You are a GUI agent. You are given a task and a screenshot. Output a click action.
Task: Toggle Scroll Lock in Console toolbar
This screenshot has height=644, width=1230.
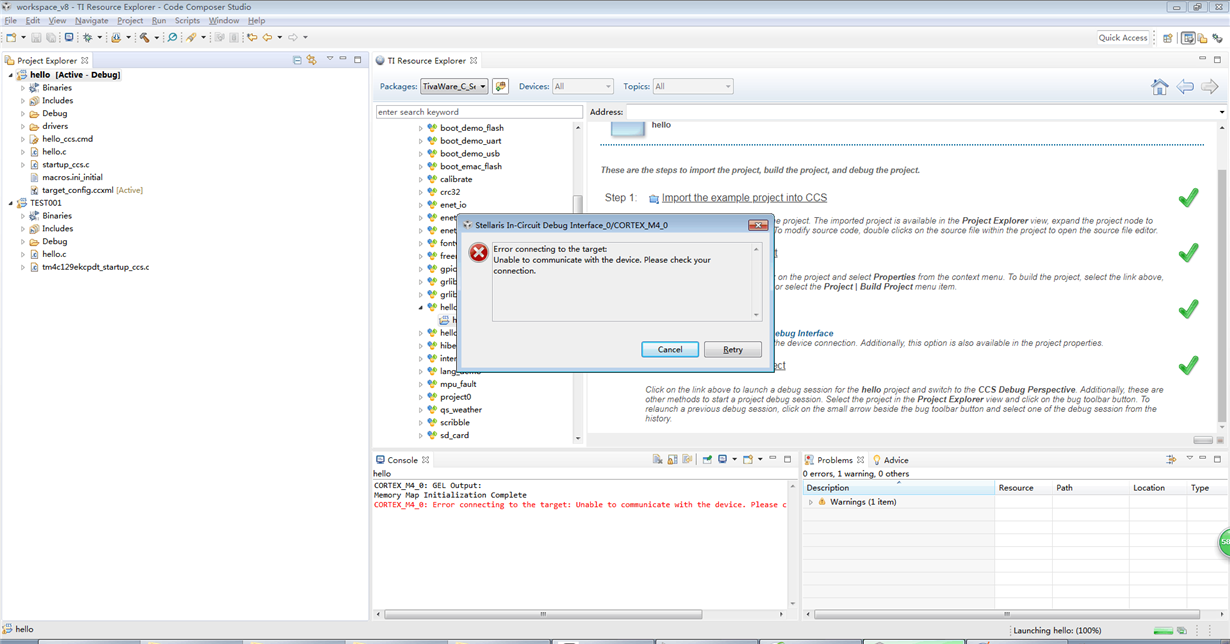click(x=672, y=460)
